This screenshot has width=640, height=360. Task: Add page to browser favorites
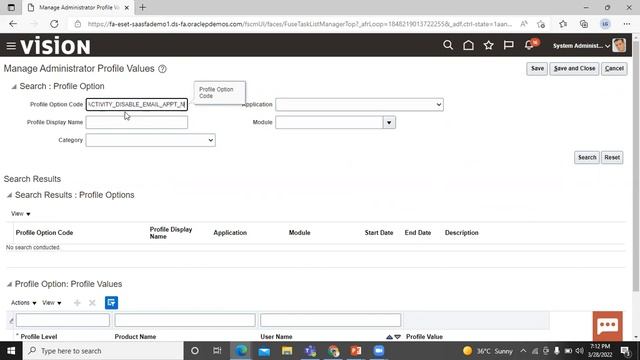tap(541, 24)
